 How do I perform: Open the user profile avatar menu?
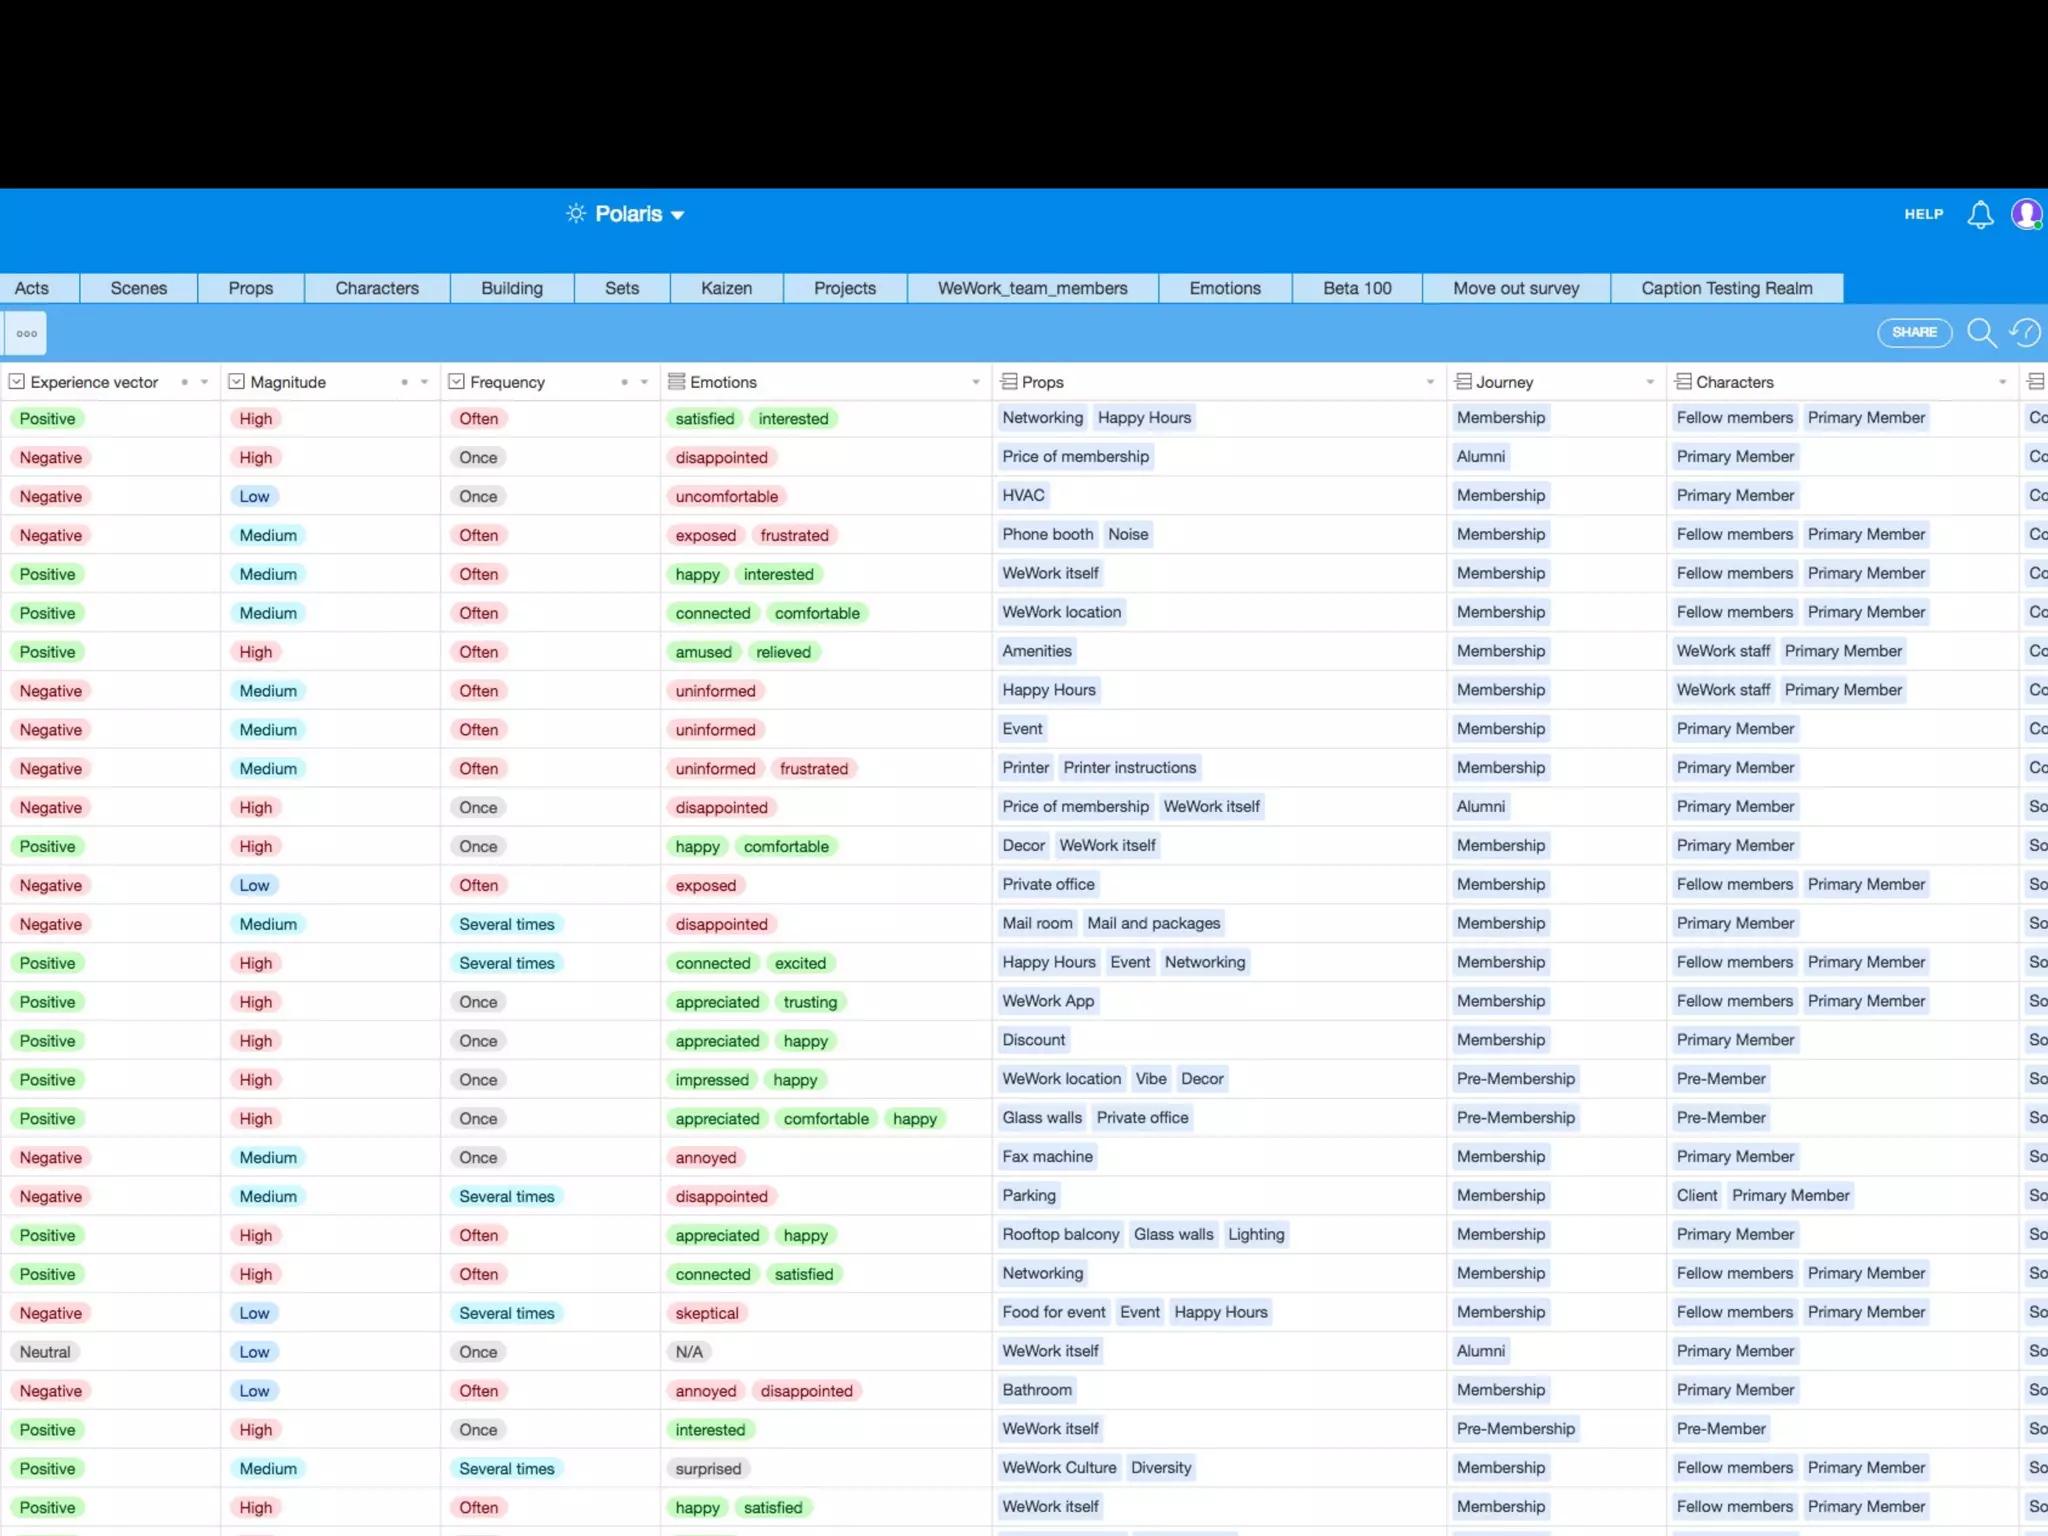point(2027,214)
